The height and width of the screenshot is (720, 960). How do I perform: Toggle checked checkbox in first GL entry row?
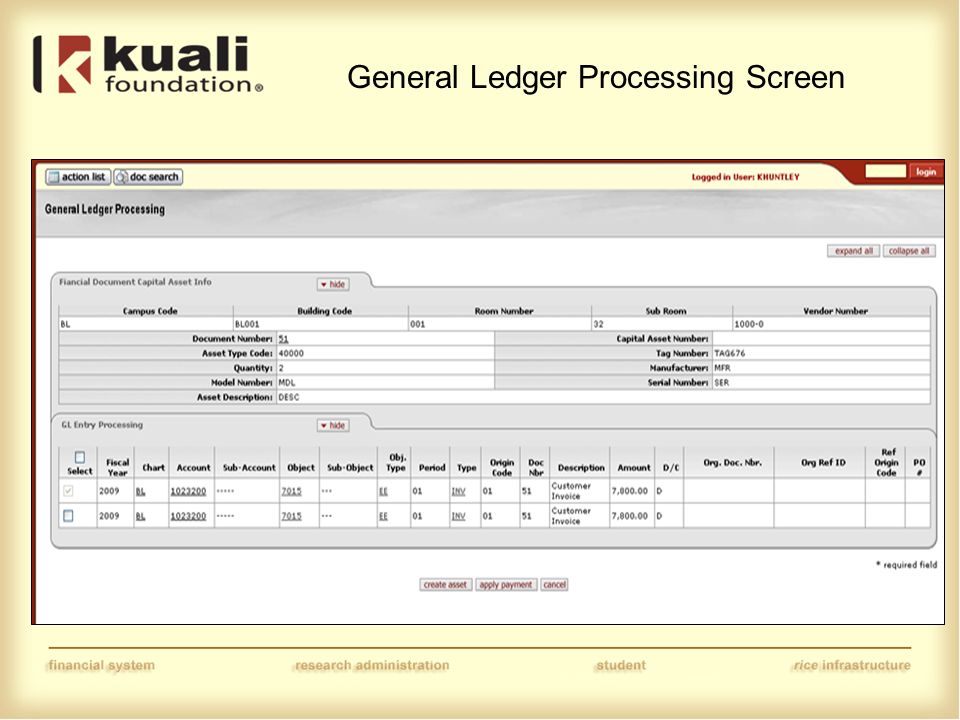[x=69, y=491]
